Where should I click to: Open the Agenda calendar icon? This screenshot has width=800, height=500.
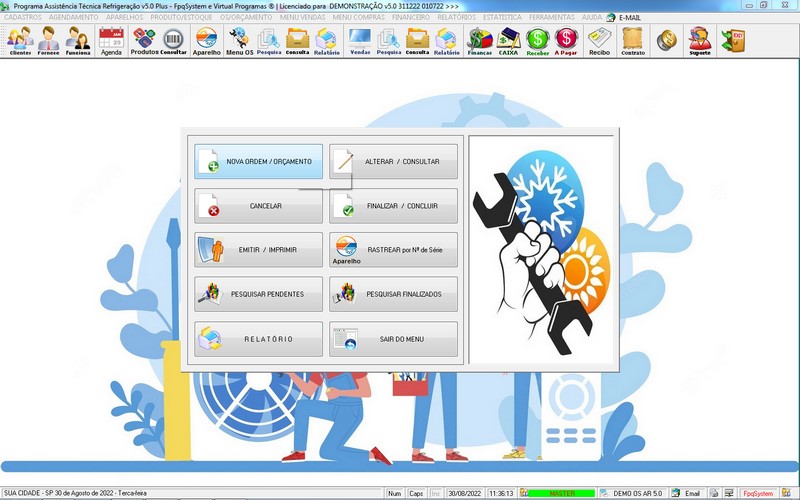(111, 41)
